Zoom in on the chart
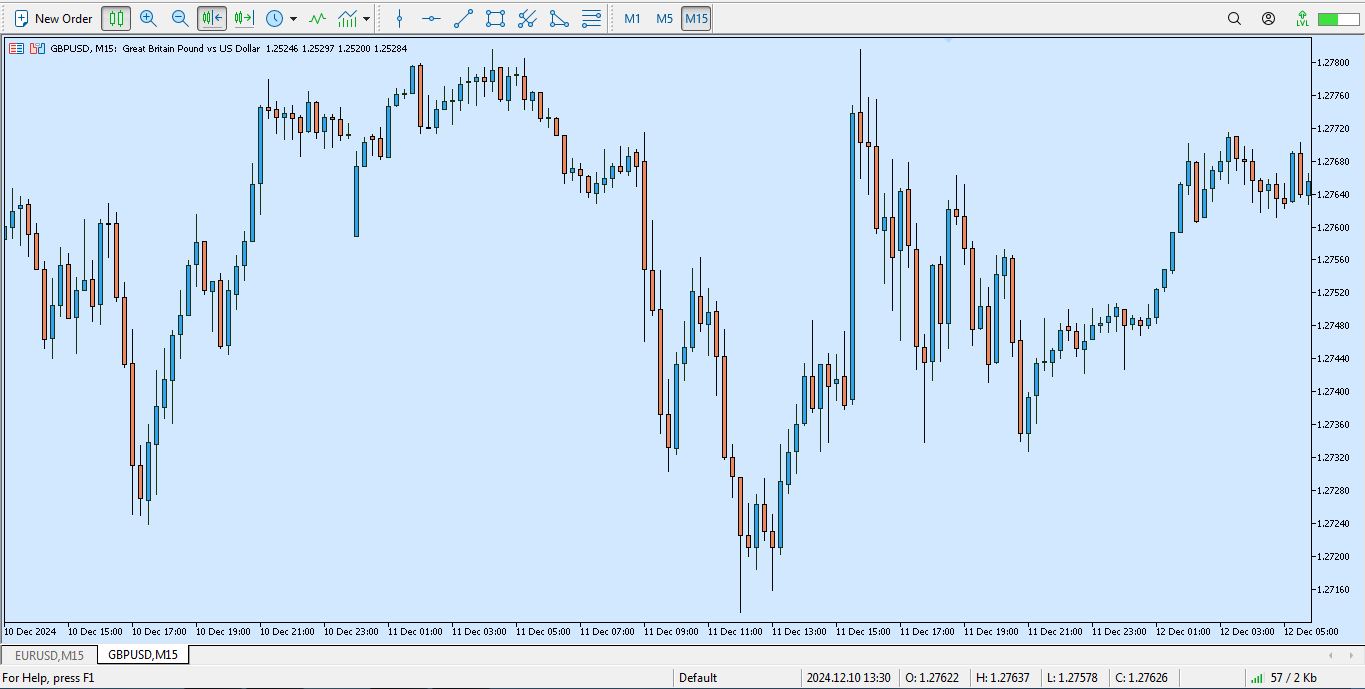This screenshot has width=1365, height=689. pyautogui.click(x=148, y=18)
